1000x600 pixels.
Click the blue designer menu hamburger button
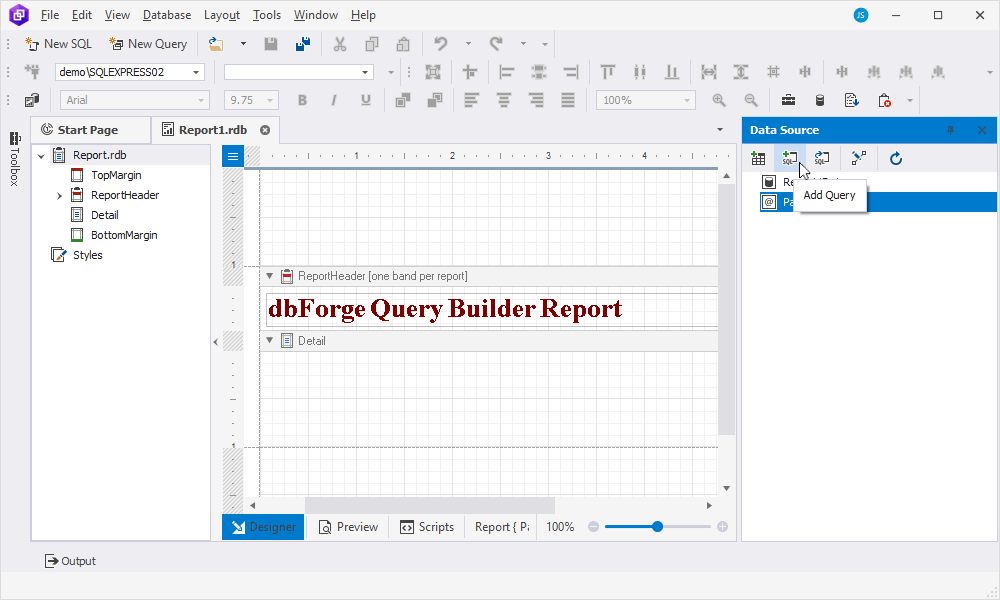click(233, 156)
